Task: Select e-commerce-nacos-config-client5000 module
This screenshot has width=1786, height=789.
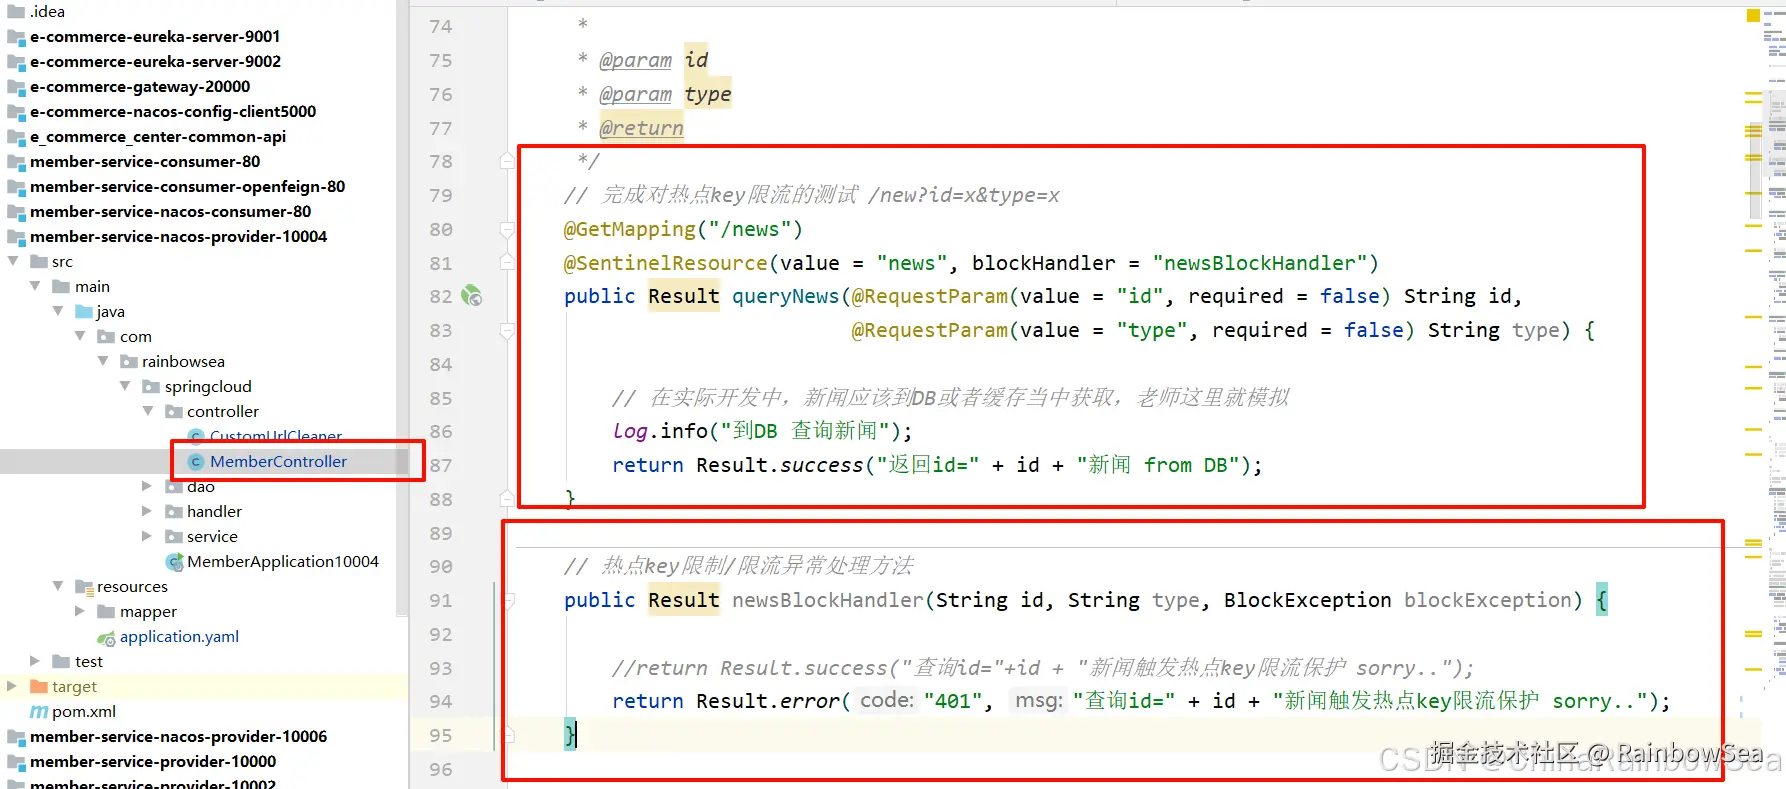Action: point(173,112)
